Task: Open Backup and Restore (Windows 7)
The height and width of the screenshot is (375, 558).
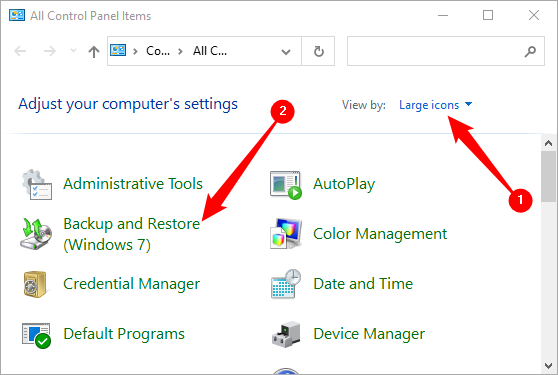Action: [x=132, y=234]
